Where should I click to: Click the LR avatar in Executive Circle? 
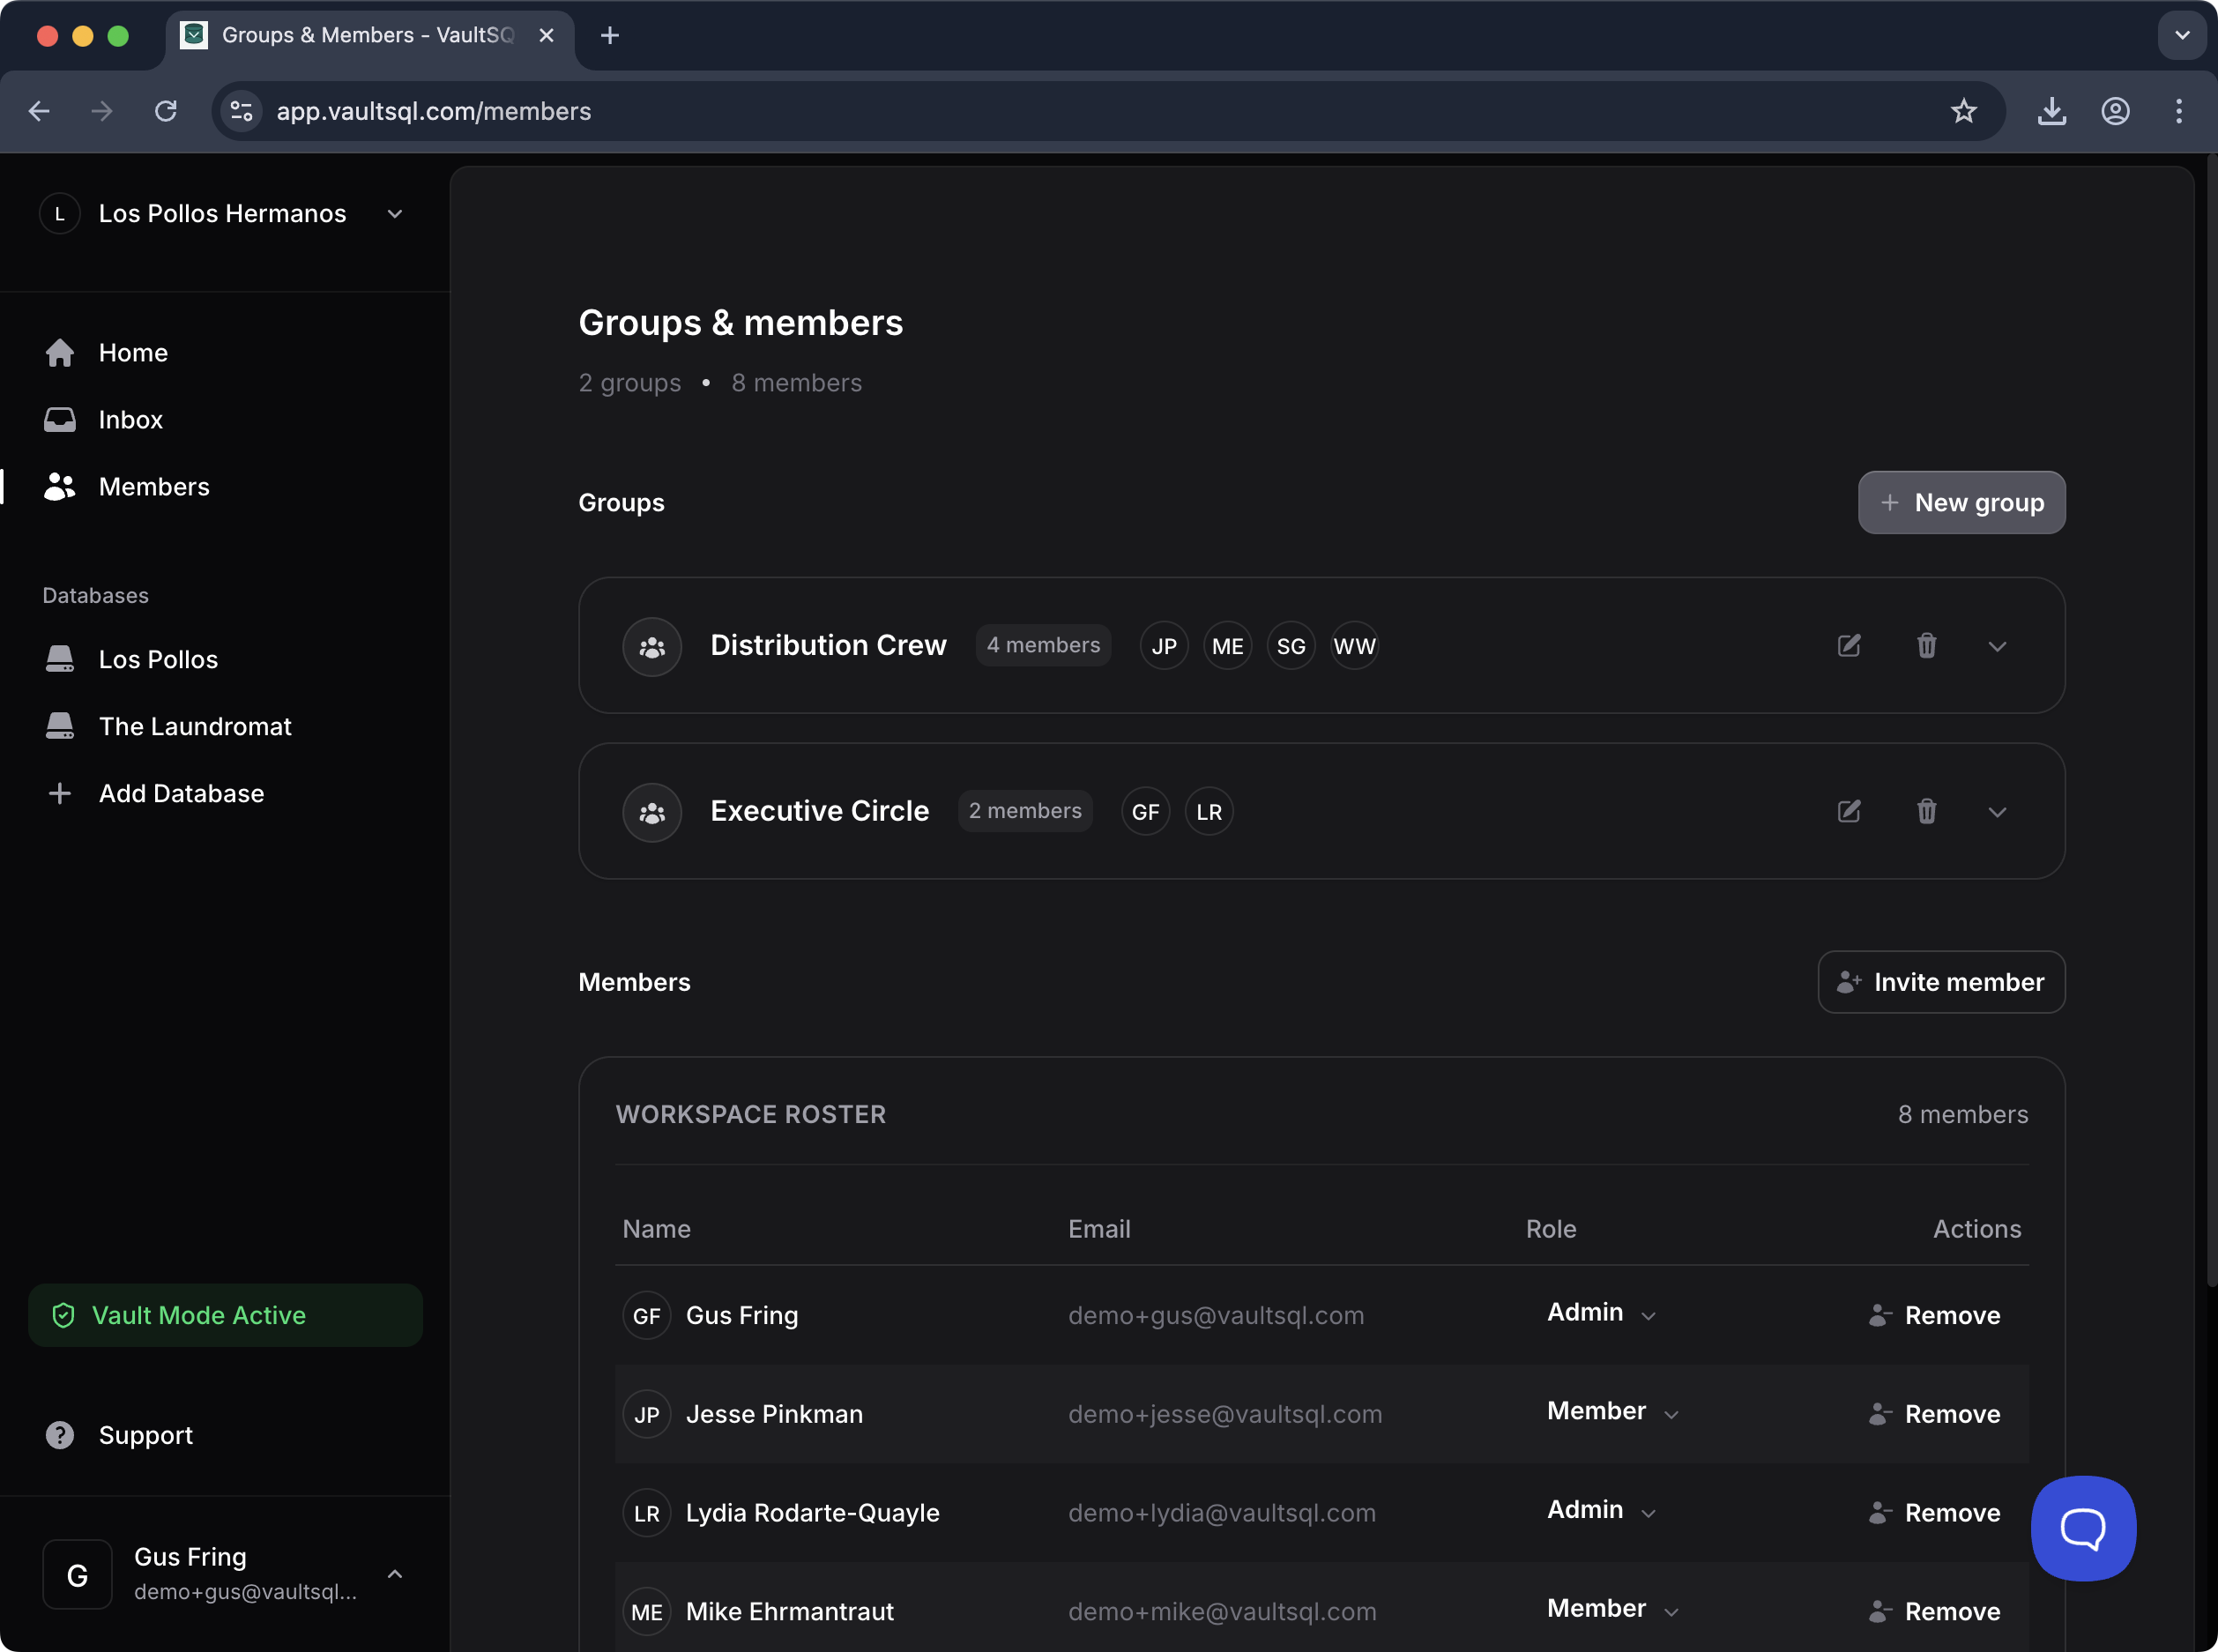coord(1209,812)
